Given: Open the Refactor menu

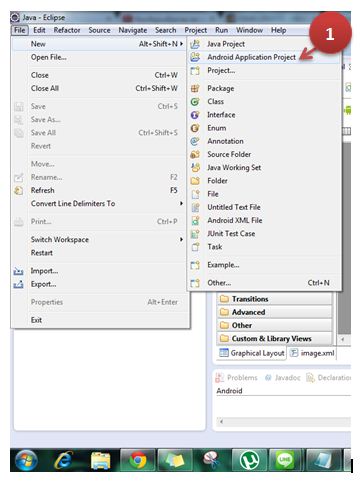Looking at the screenshot, I should [67, 30].
